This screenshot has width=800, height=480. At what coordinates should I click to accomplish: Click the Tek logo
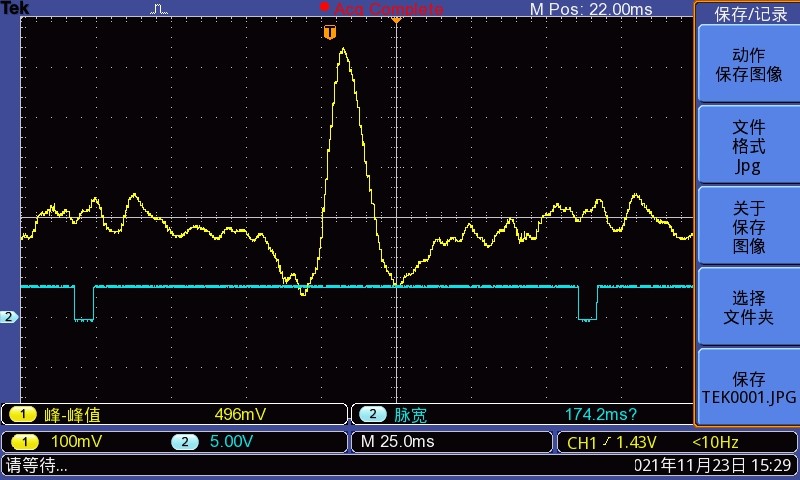pos(15,8)
